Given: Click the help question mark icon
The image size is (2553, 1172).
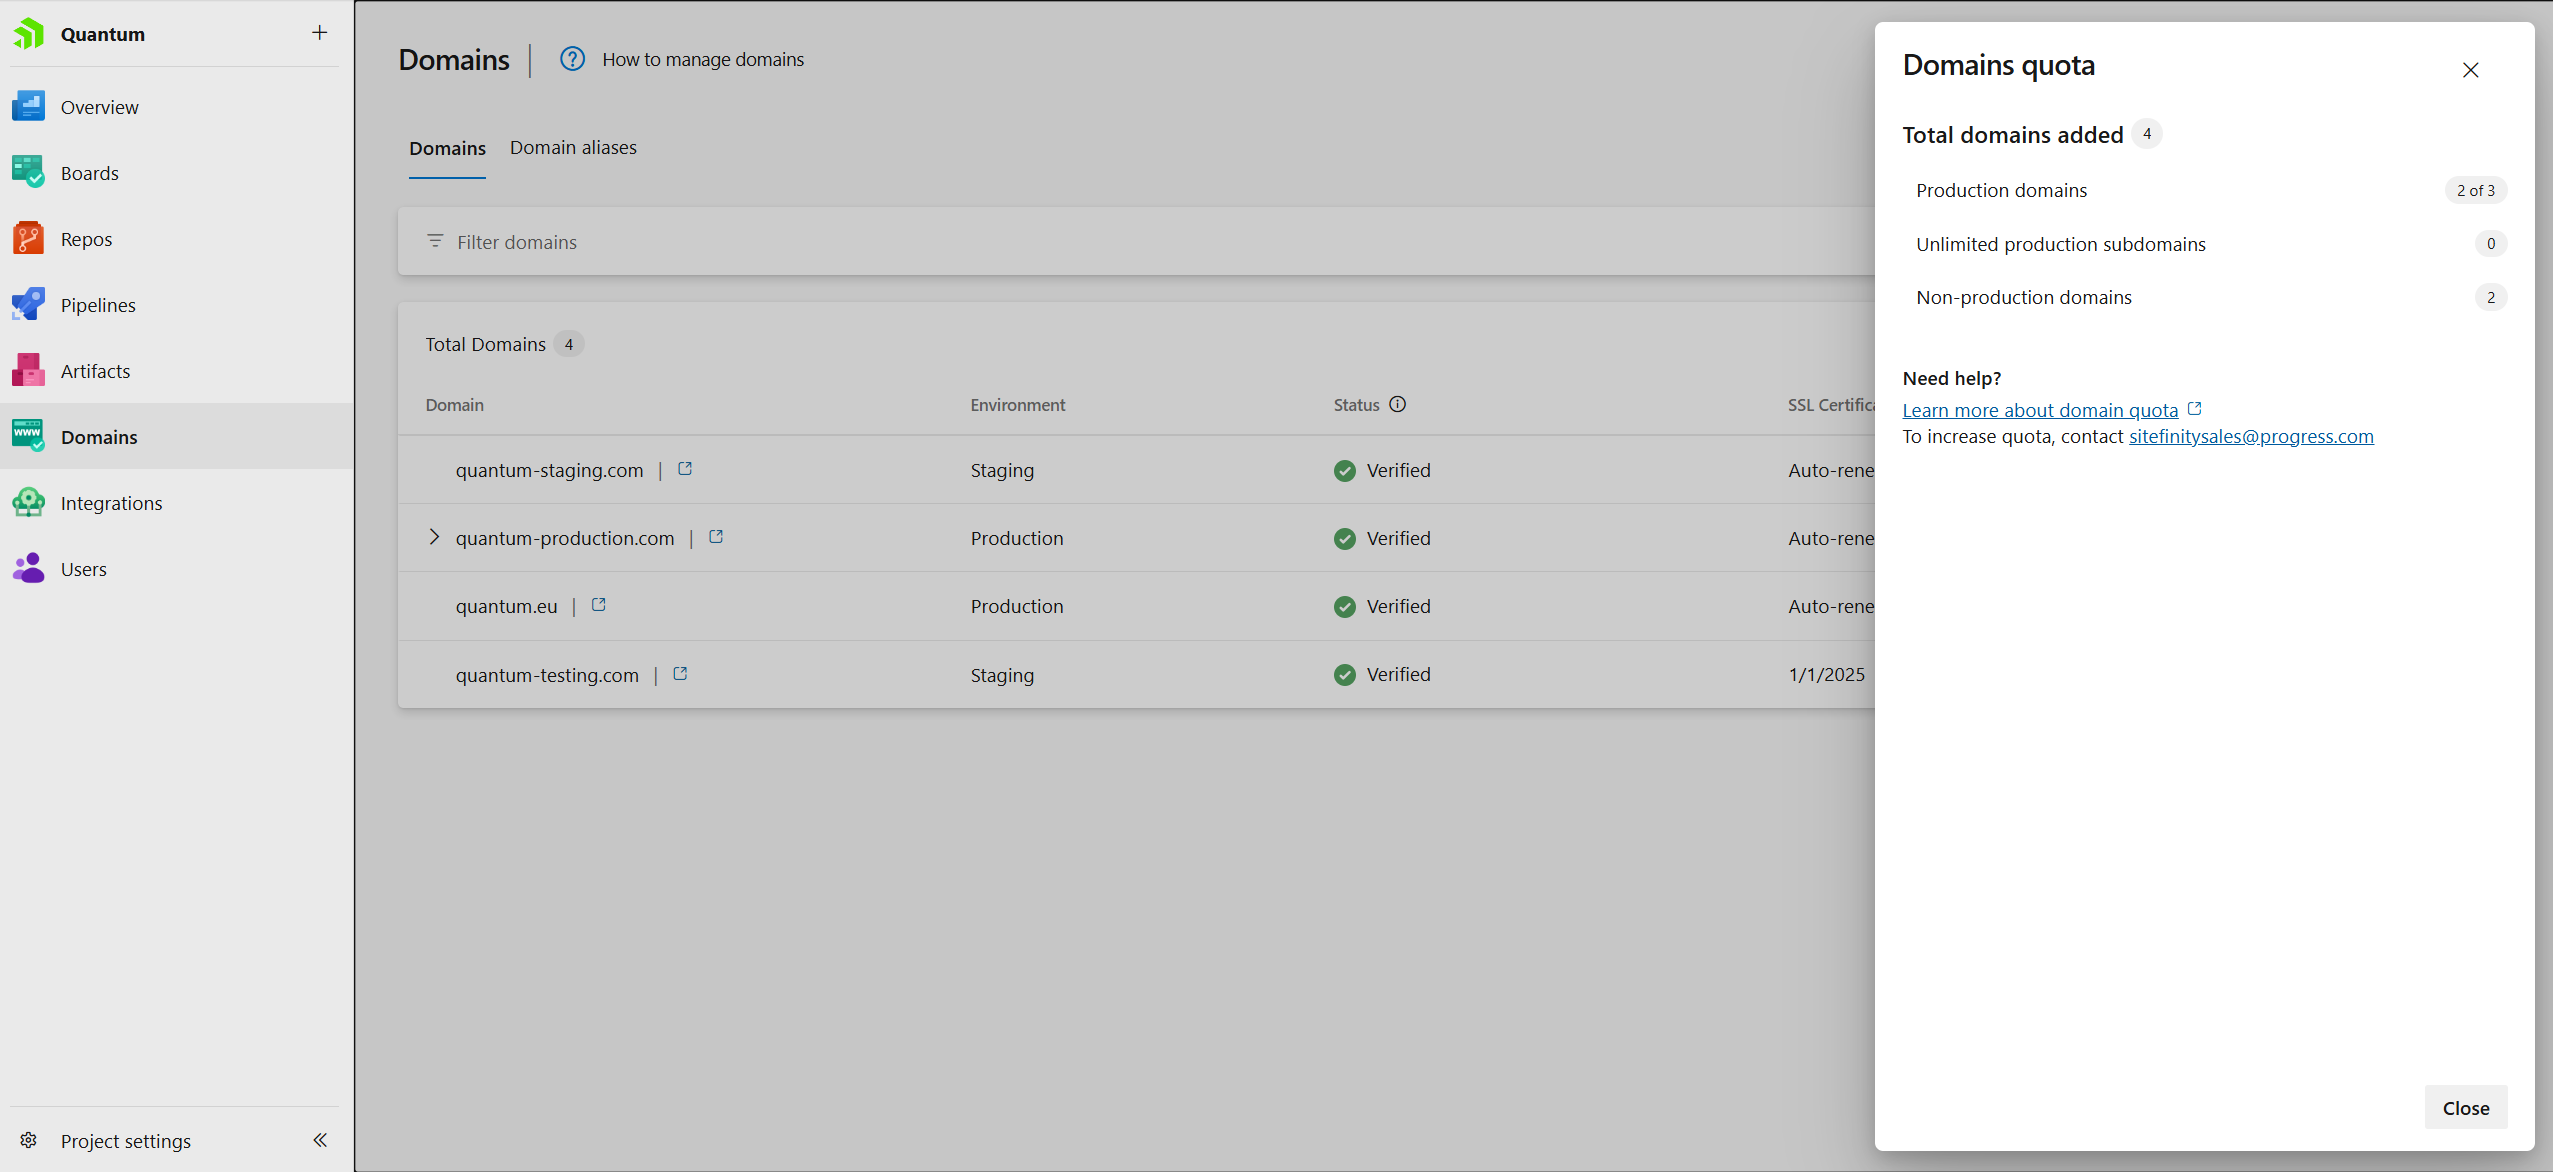Looking at the screenshot, I should tap(572, 59).
